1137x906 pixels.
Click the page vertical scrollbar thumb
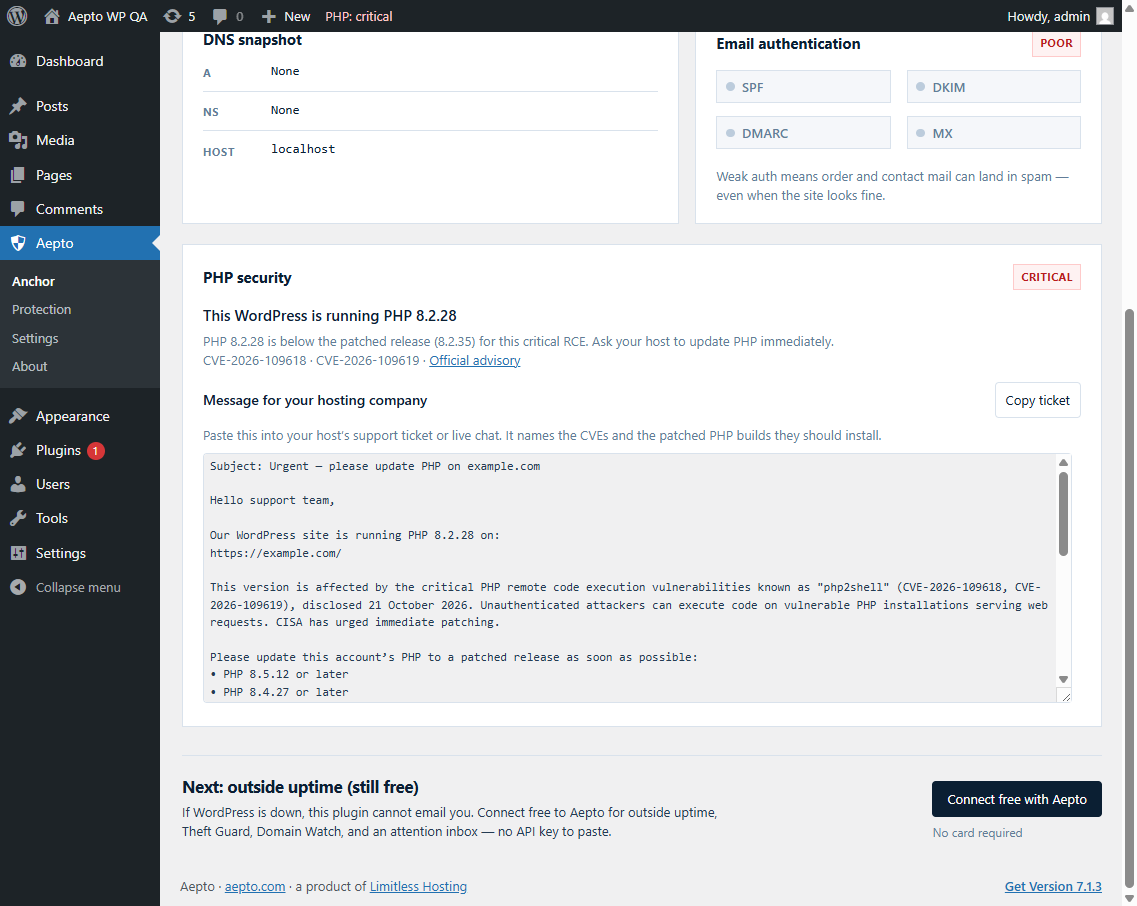coord(1129,598)
